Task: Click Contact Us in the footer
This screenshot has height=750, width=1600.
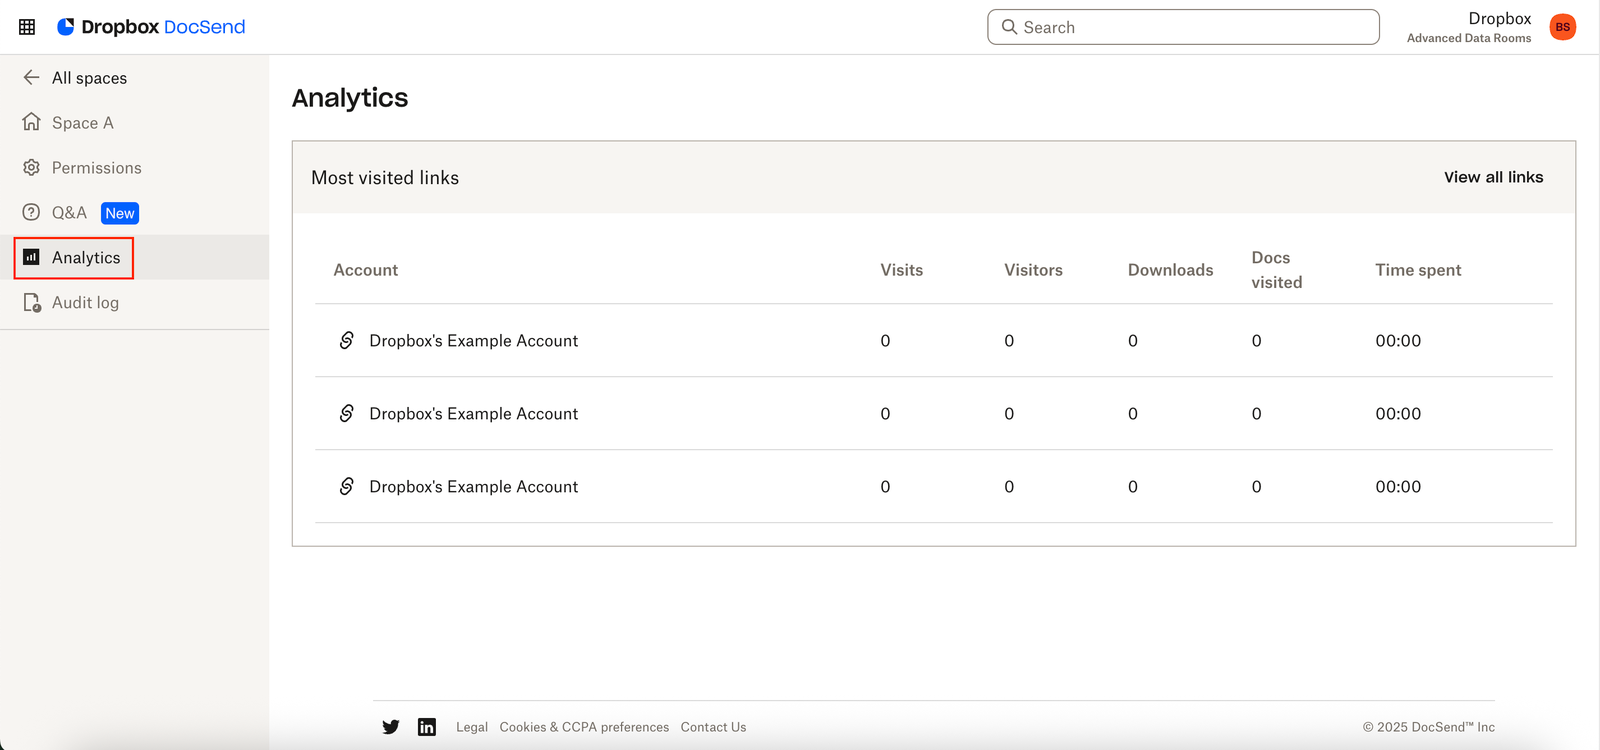Action: pos(713,727)
